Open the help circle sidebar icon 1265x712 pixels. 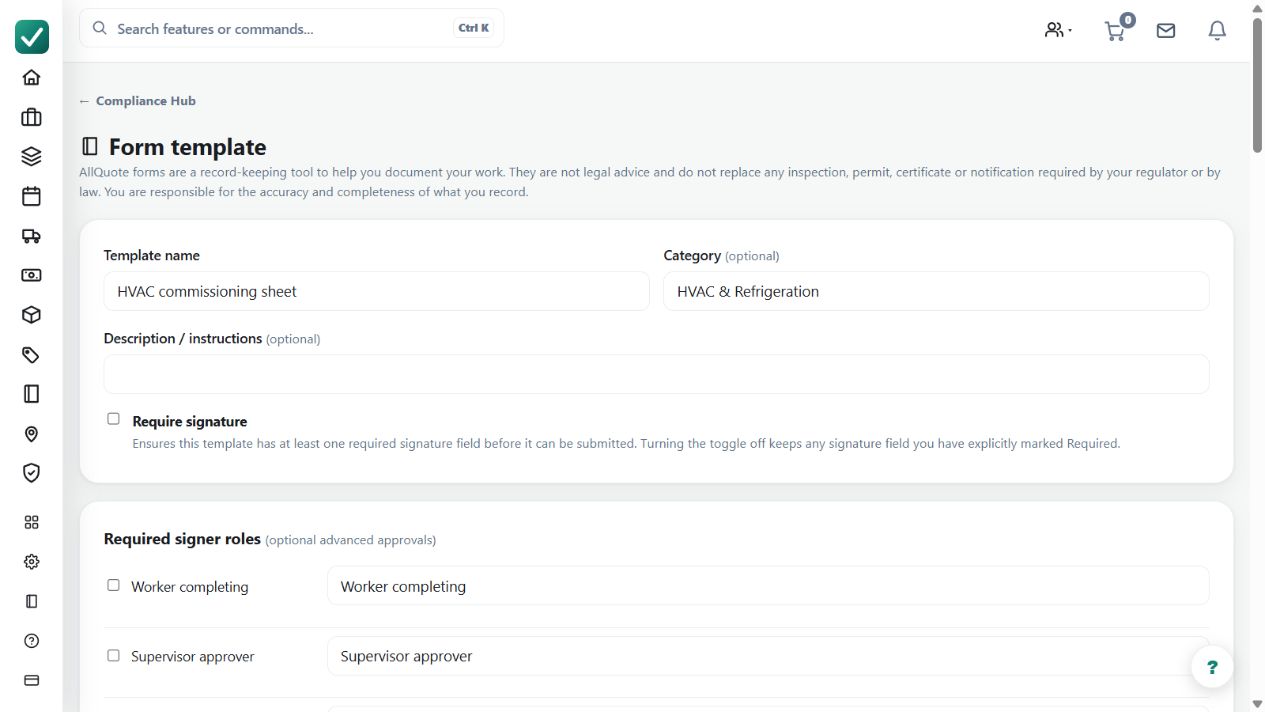[x=31, y=641]
